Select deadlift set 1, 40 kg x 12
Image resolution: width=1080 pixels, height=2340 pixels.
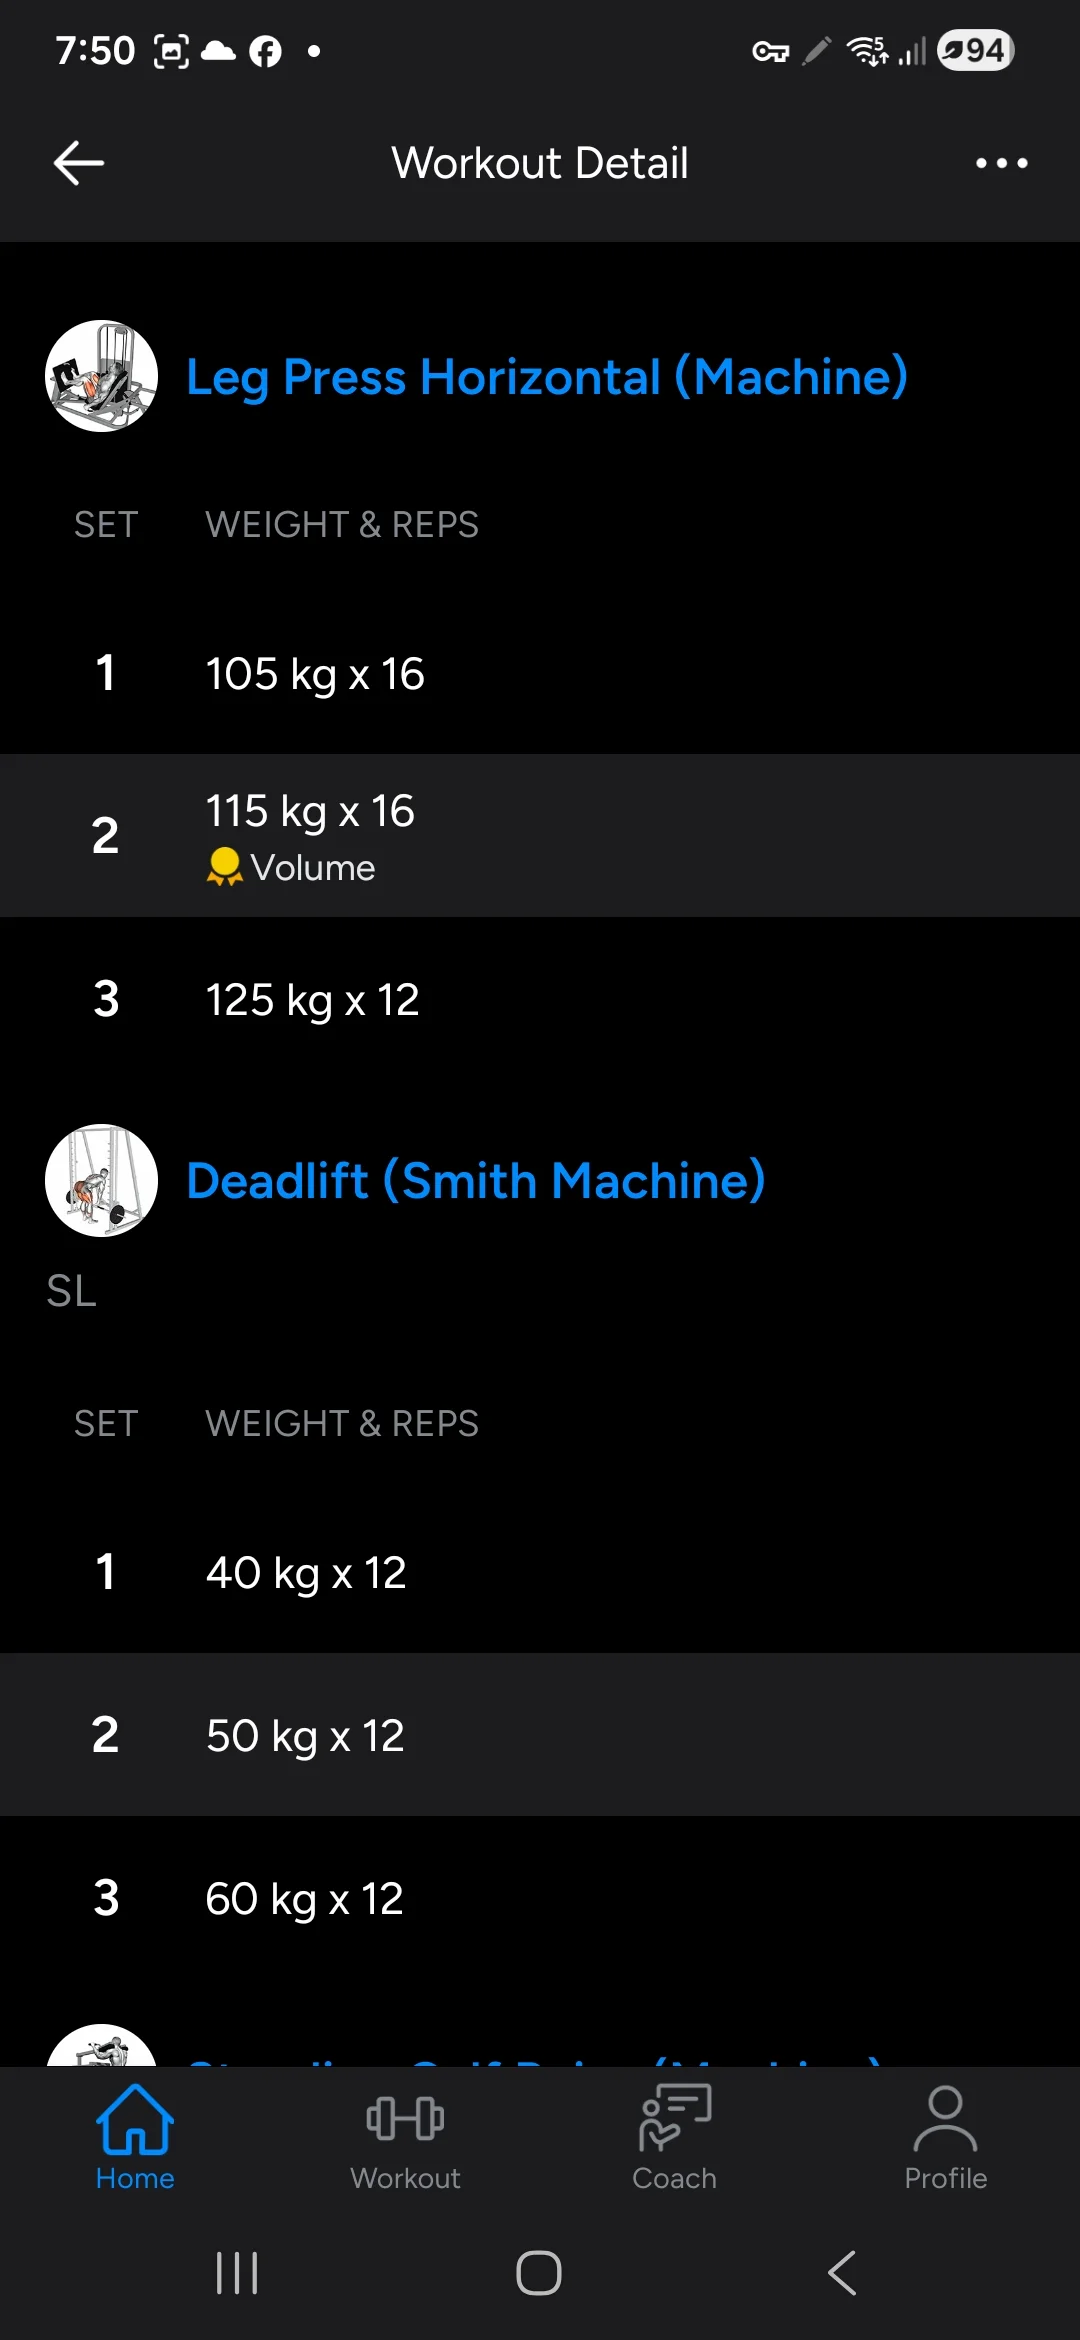540,1572
